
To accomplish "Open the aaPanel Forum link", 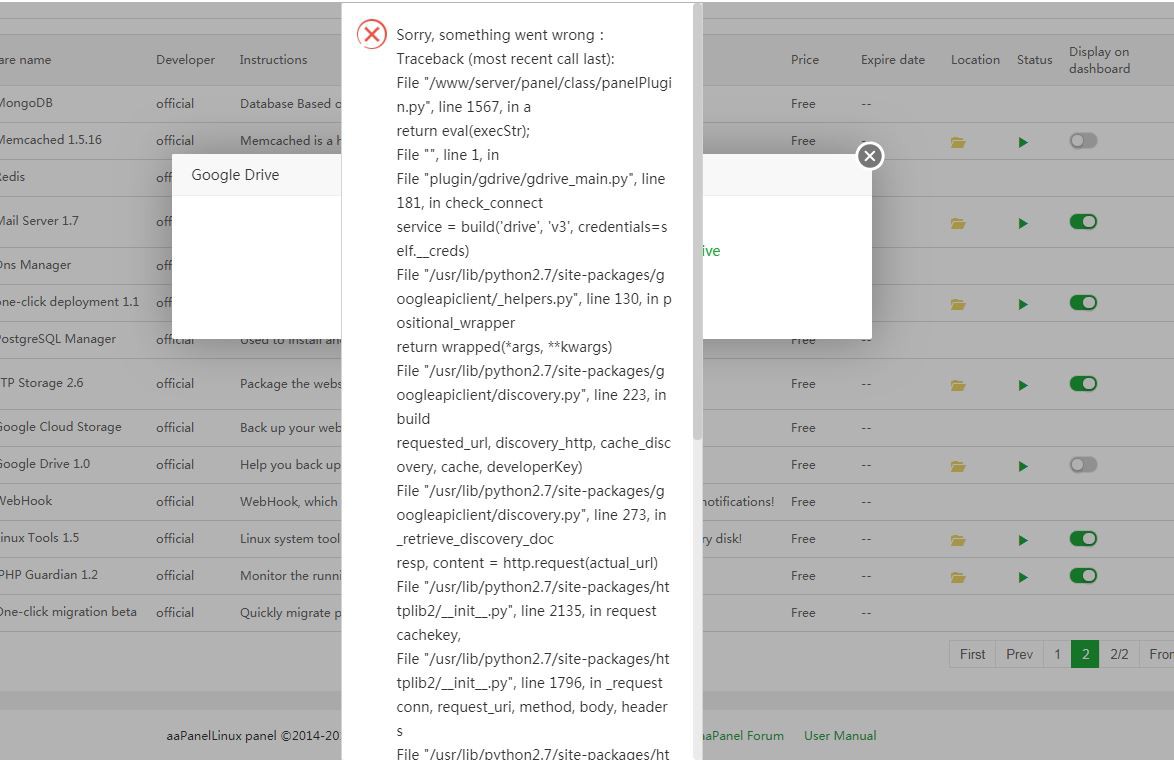I will (742, 735).
